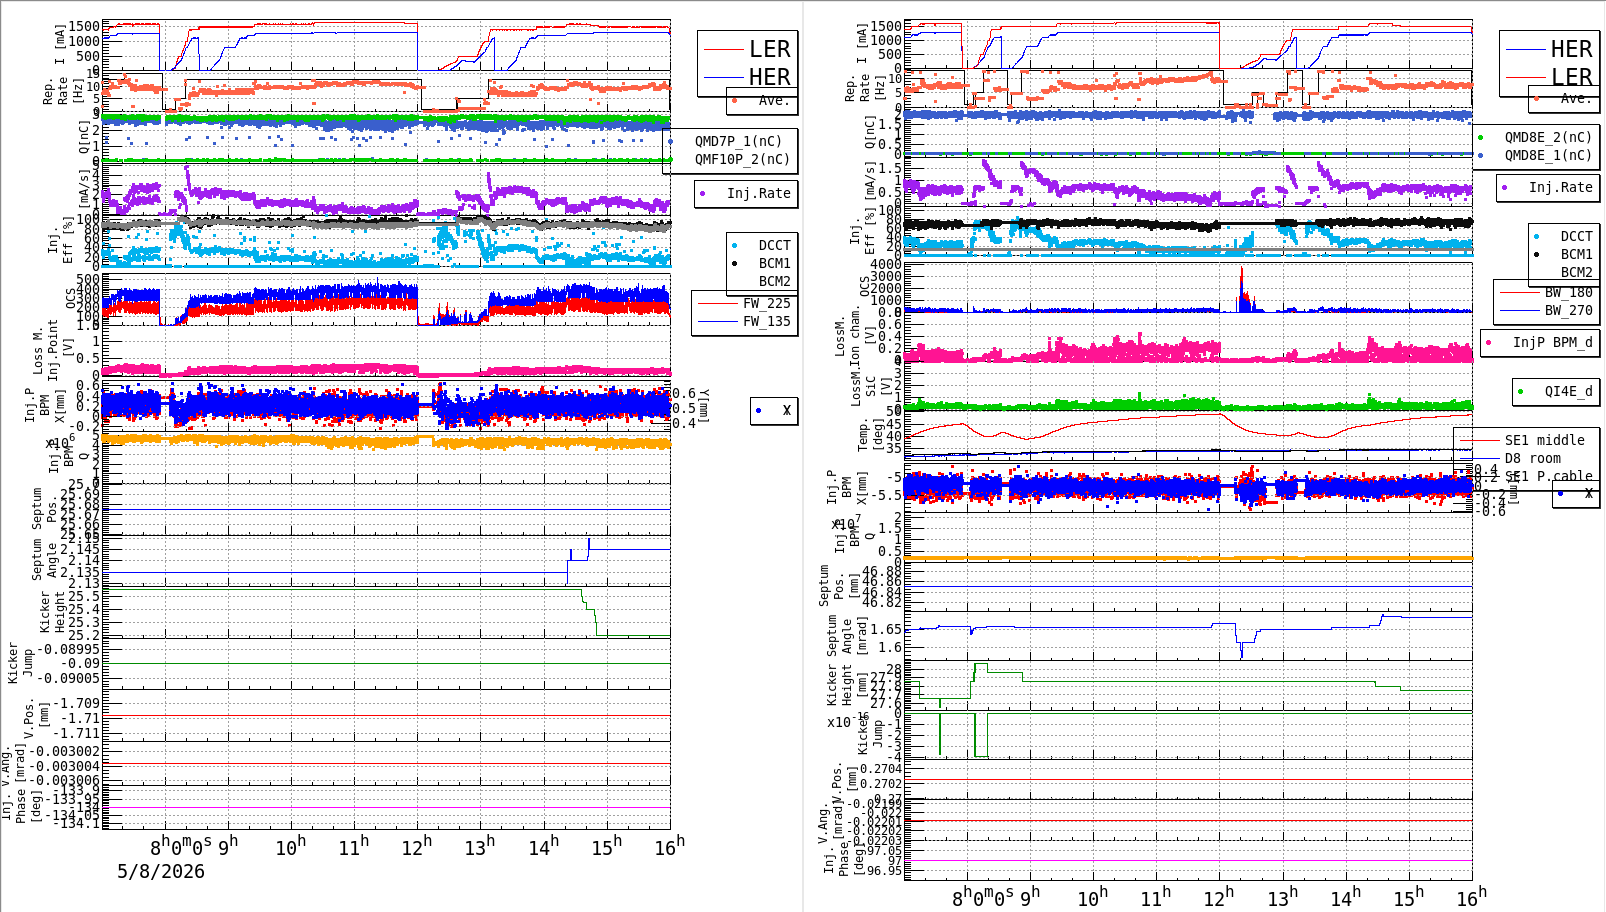Click the 4000 tick on the right QCS axis
The height and width of the screenshot is (912, 1606).
(x=885, y=264)
